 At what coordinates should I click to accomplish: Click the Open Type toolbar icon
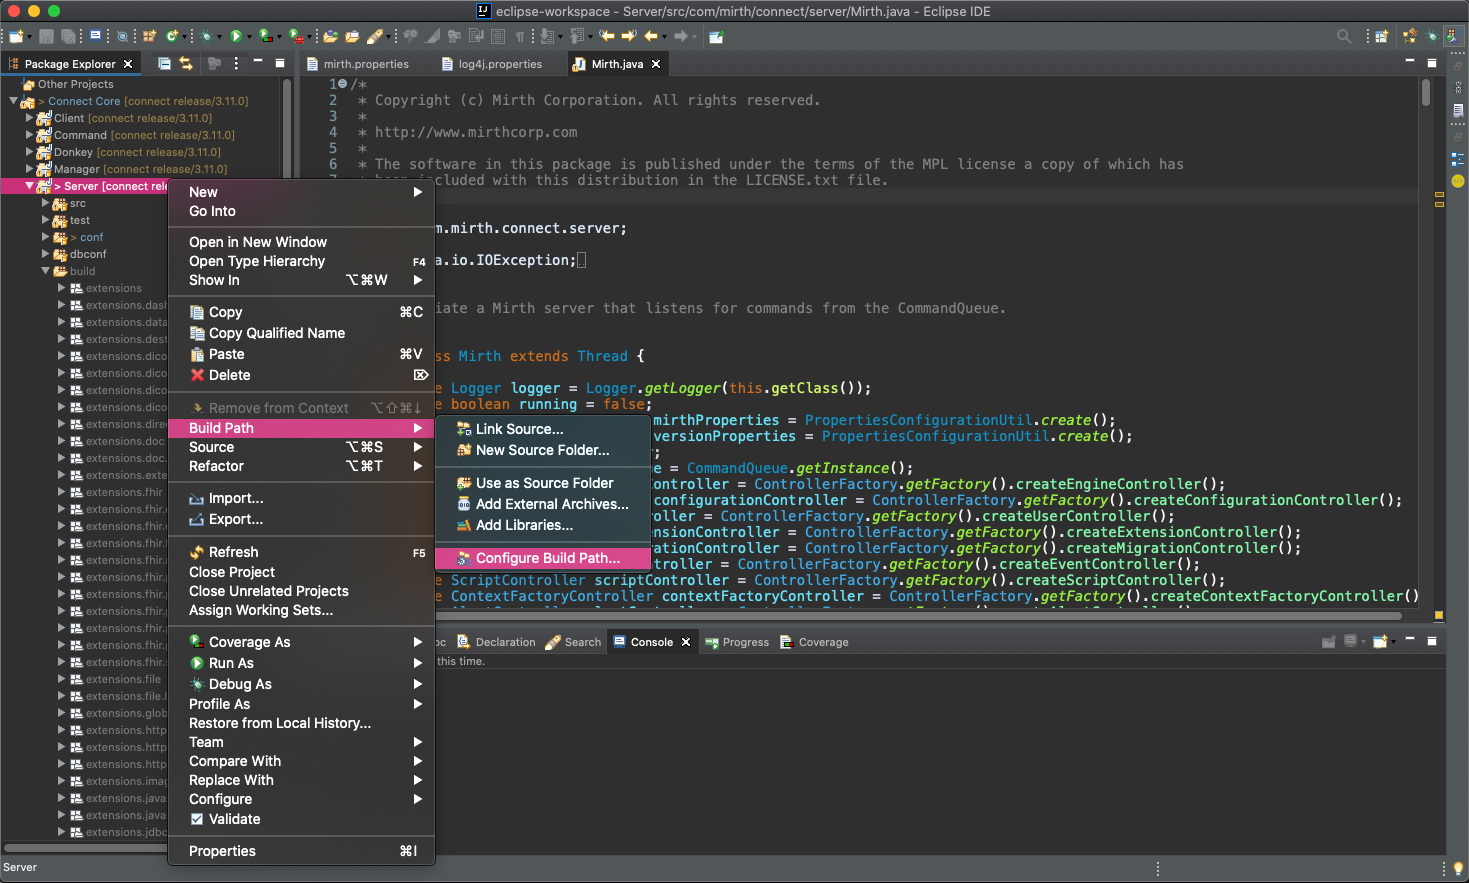pos(330,36)
